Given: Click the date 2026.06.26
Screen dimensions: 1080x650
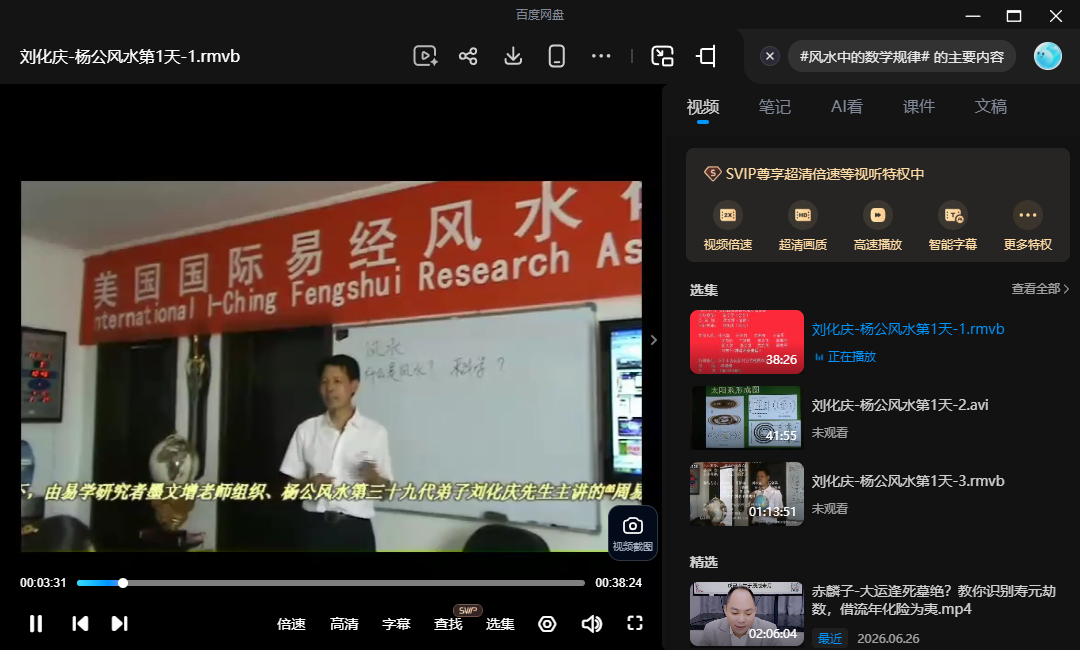Looking at the screenshot, I should 888,638.
